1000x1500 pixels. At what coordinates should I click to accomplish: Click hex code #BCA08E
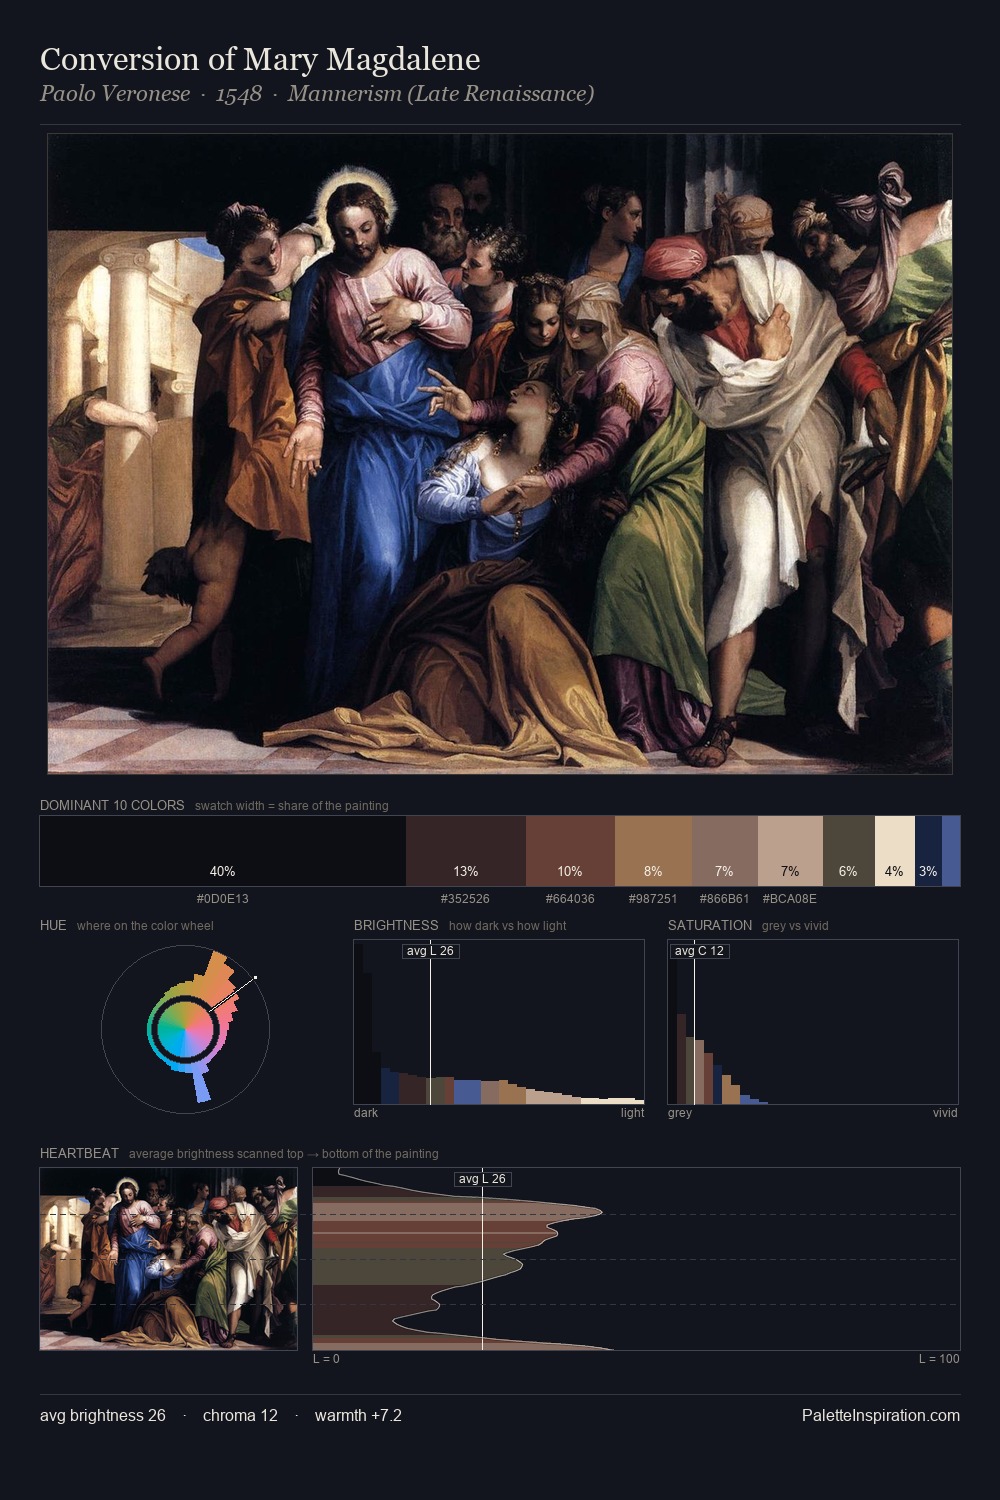coord(790,899)
